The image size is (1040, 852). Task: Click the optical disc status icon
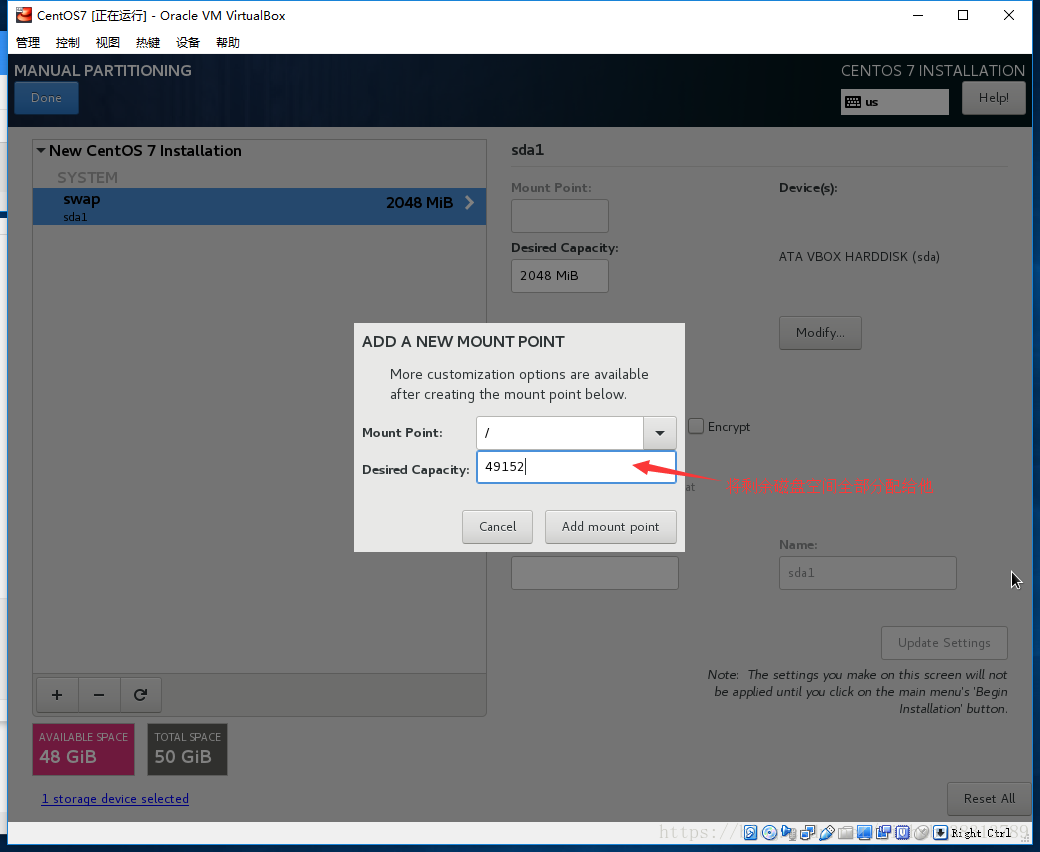(769, 833)
